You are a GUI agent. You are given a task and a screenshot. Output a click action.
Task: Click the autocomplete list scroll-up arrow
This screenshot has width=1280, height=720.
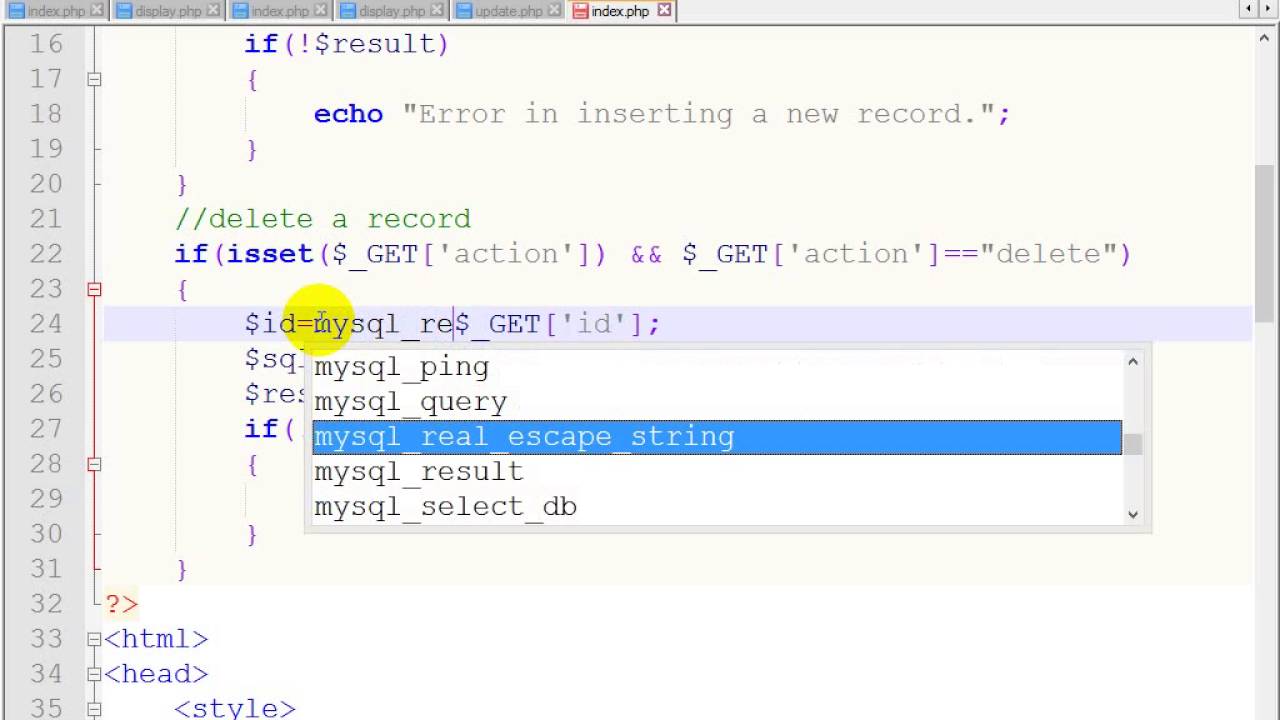click(1133, 361)
